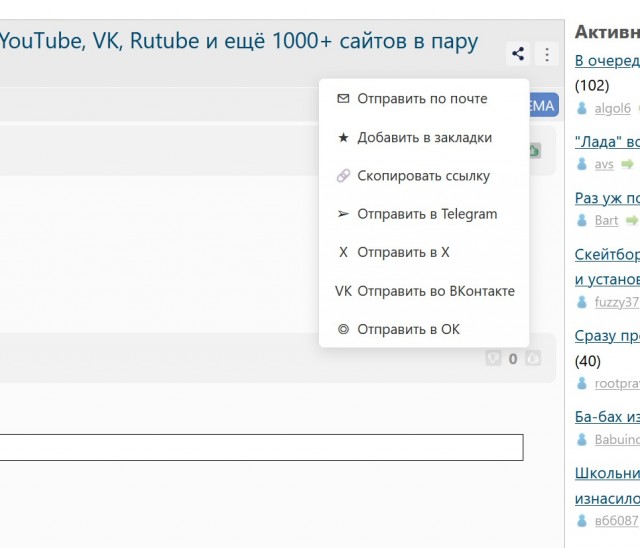Viewport: 640px width, 548px height.
Task: Open the "В очеред" active topic link
Action: pos(607,60)
